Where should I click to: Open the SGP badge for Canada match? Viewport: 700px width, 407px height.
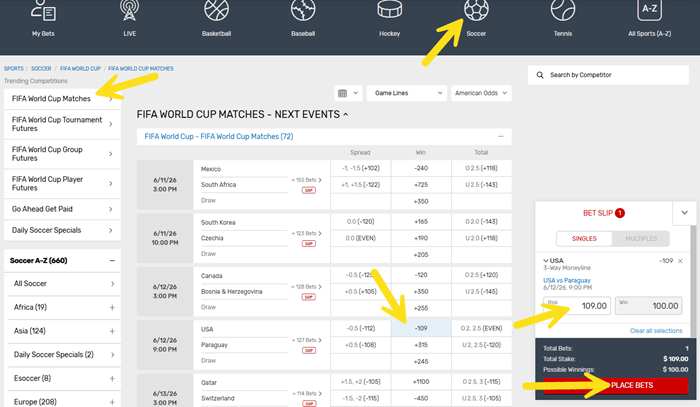pos(308,297)
